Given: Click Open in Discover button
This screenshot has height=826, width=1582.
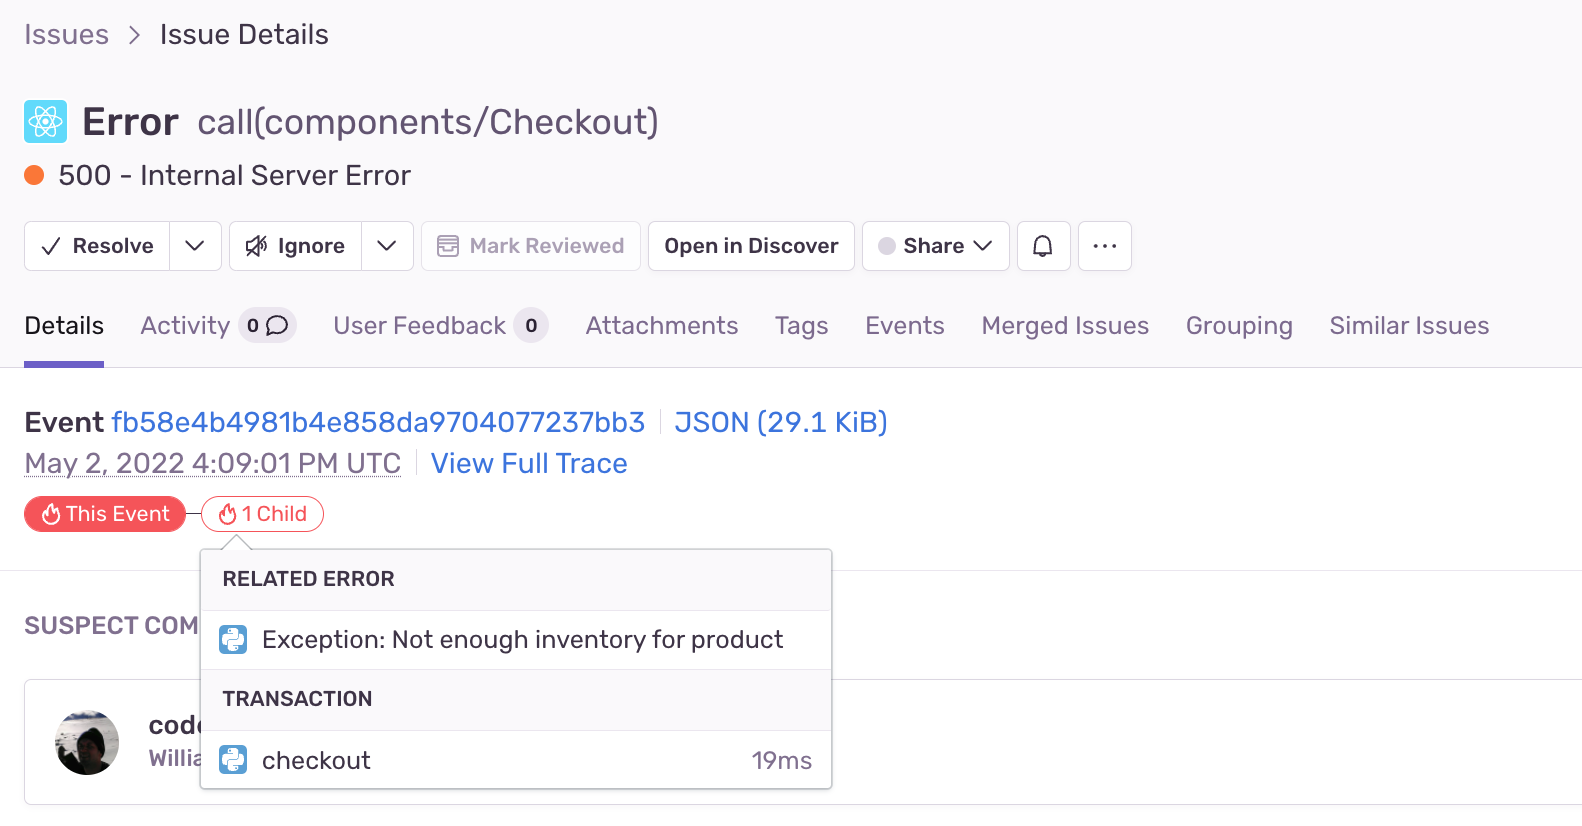Looking at the screenshot, I should [x=751, y=246].
